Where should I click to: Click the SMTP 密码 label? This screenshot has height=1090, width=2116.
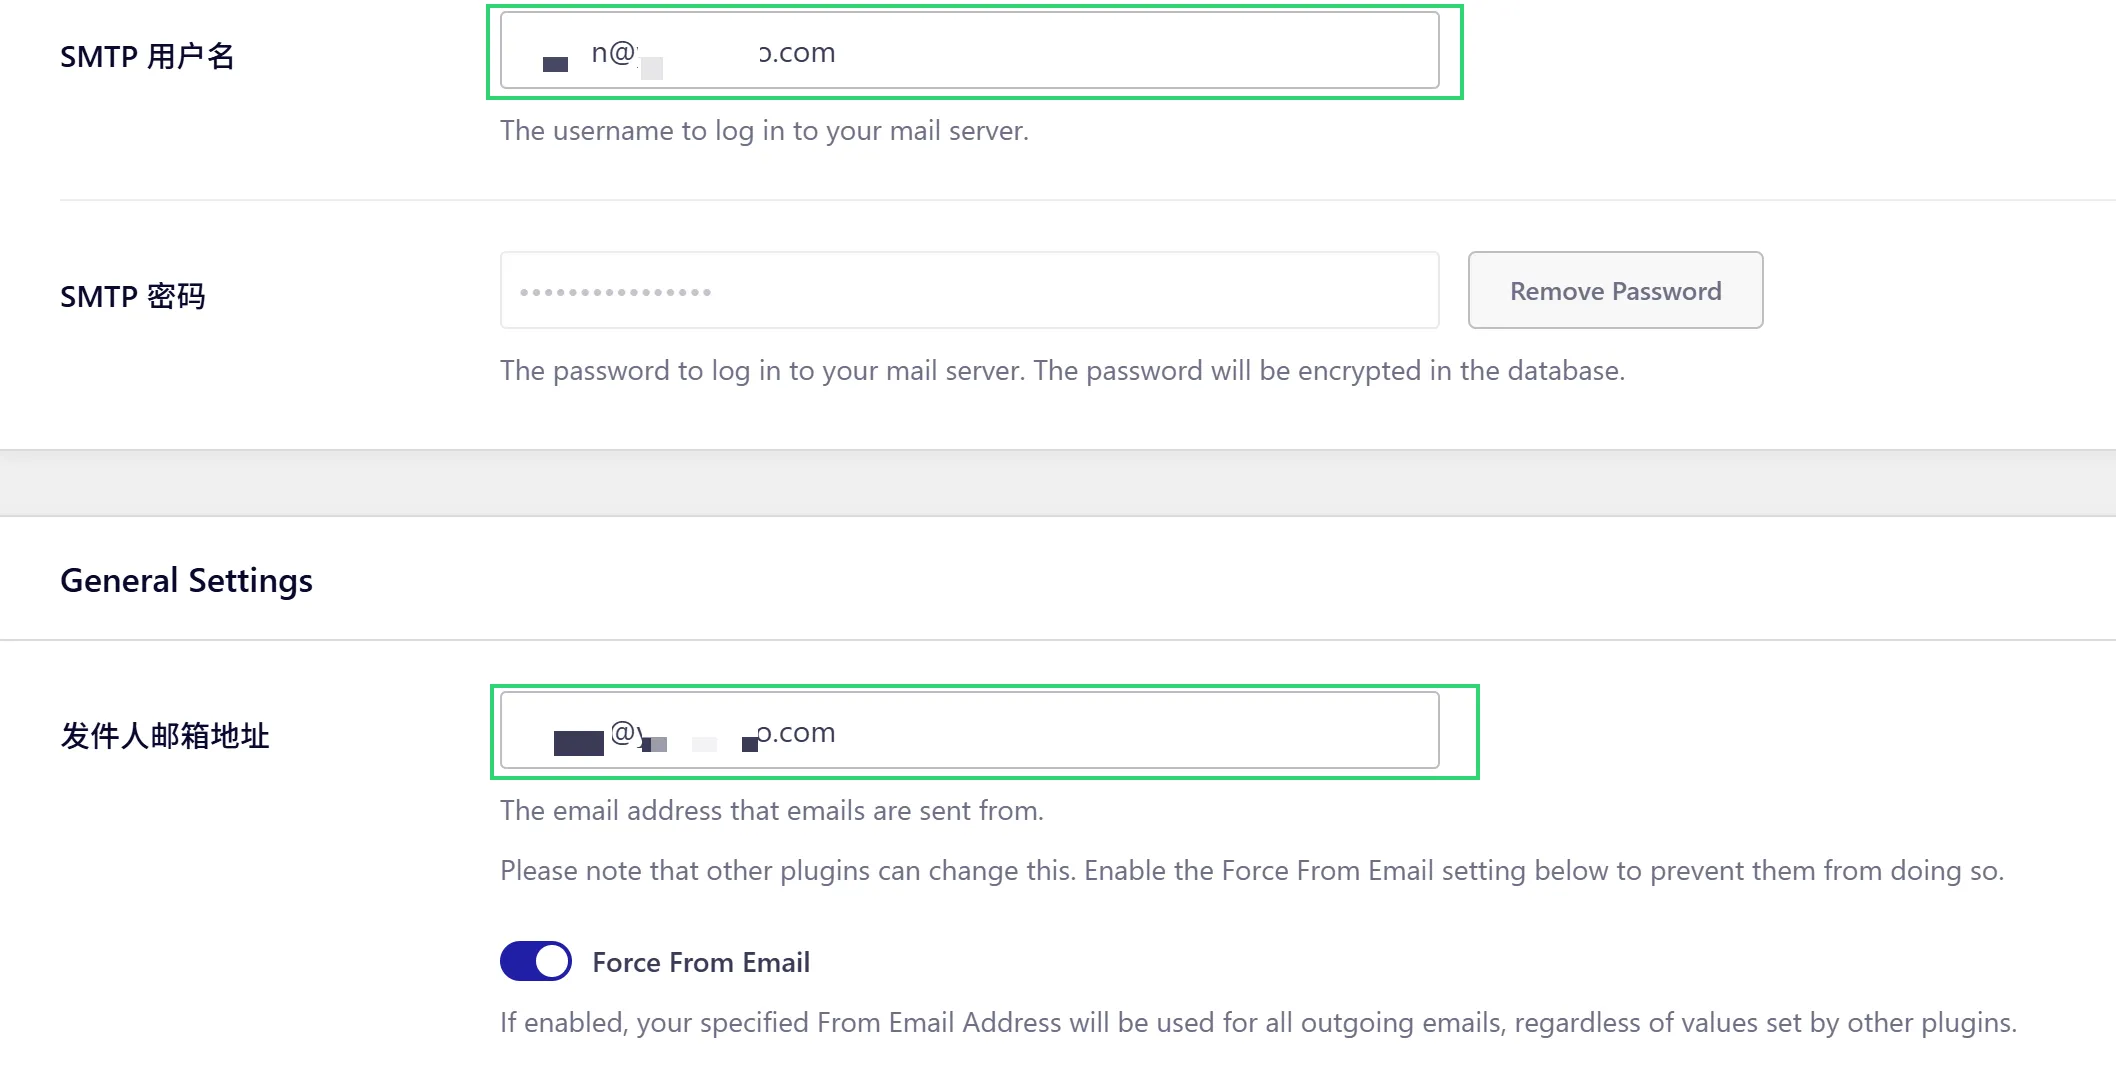(x=133, y=297)
